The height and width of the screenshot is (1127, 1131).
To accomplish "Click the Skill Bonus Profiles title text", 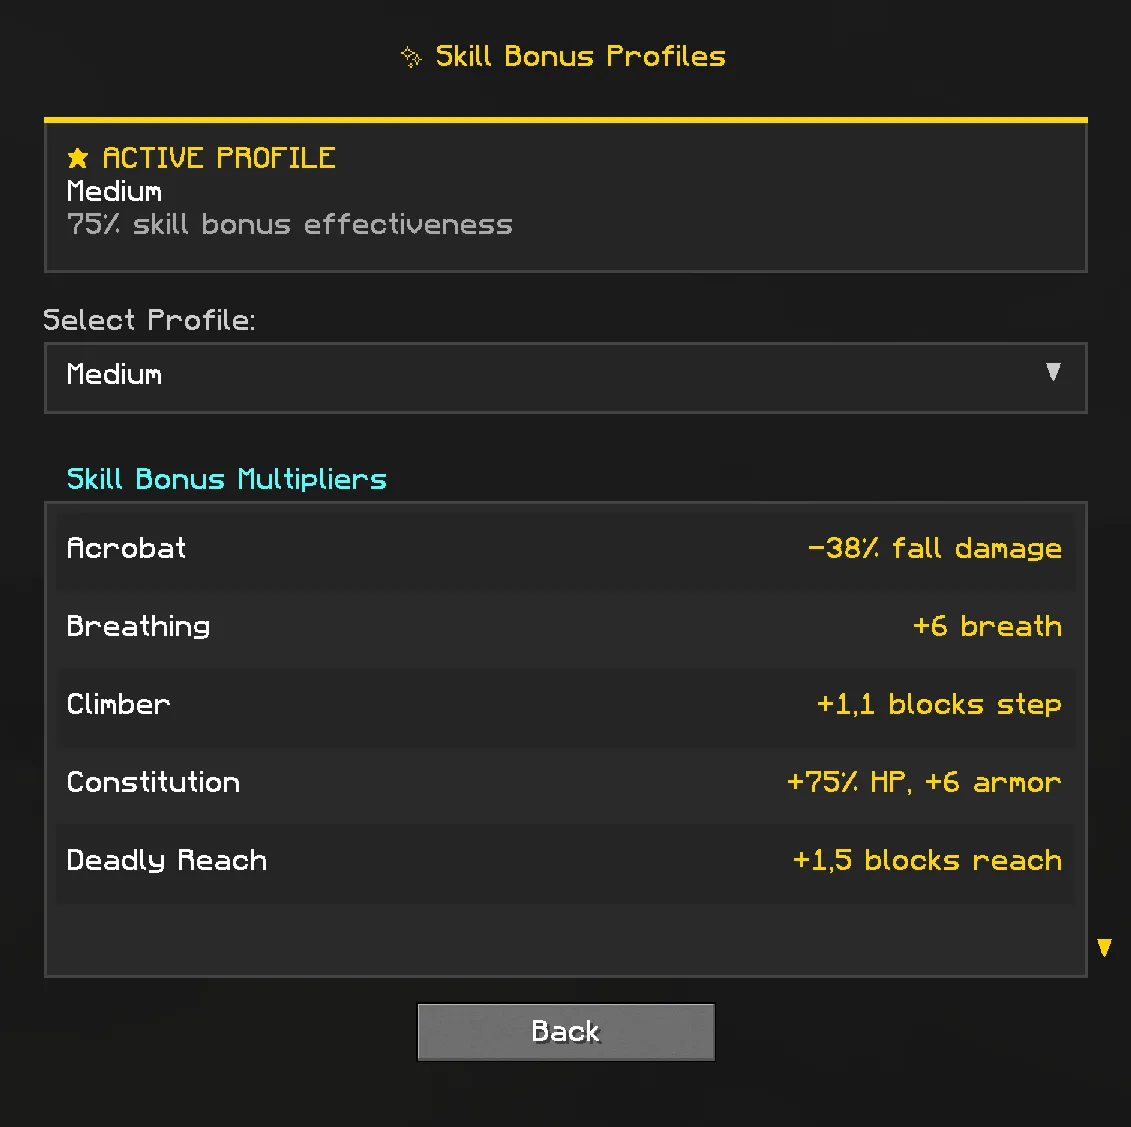I will (580, 56).
